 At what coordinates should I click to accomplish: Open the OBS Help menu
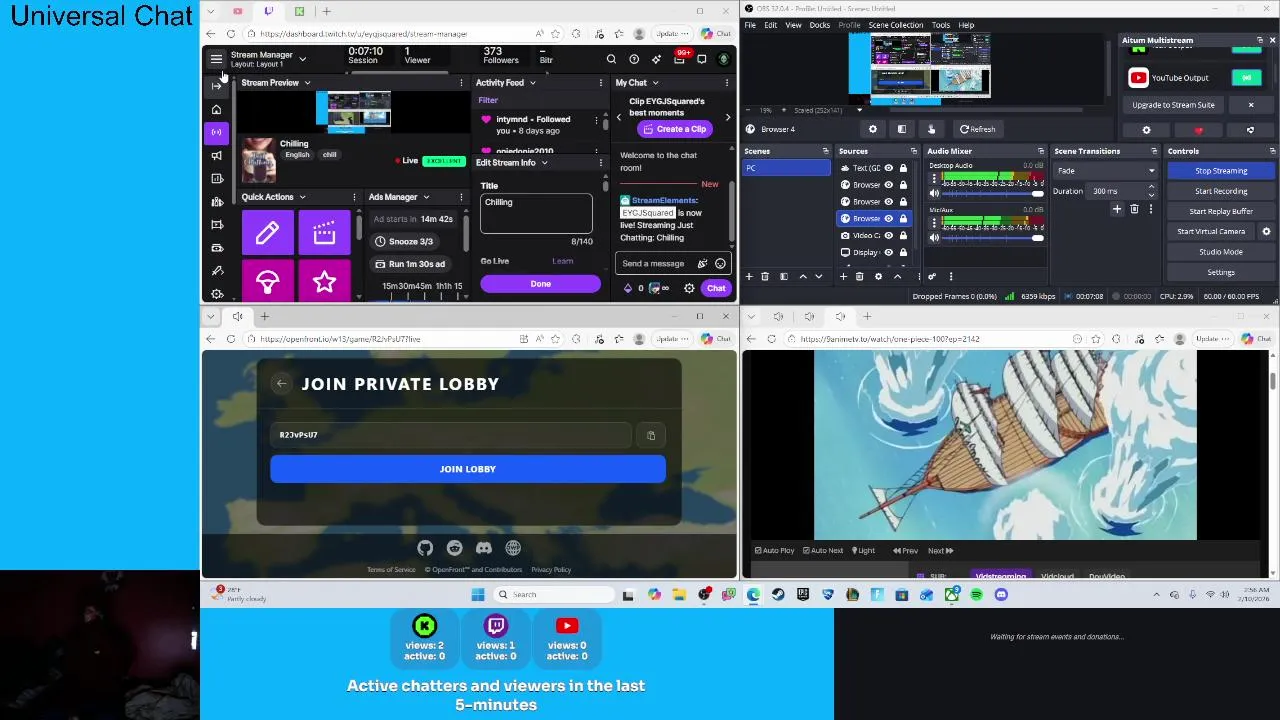click(966, 25)
